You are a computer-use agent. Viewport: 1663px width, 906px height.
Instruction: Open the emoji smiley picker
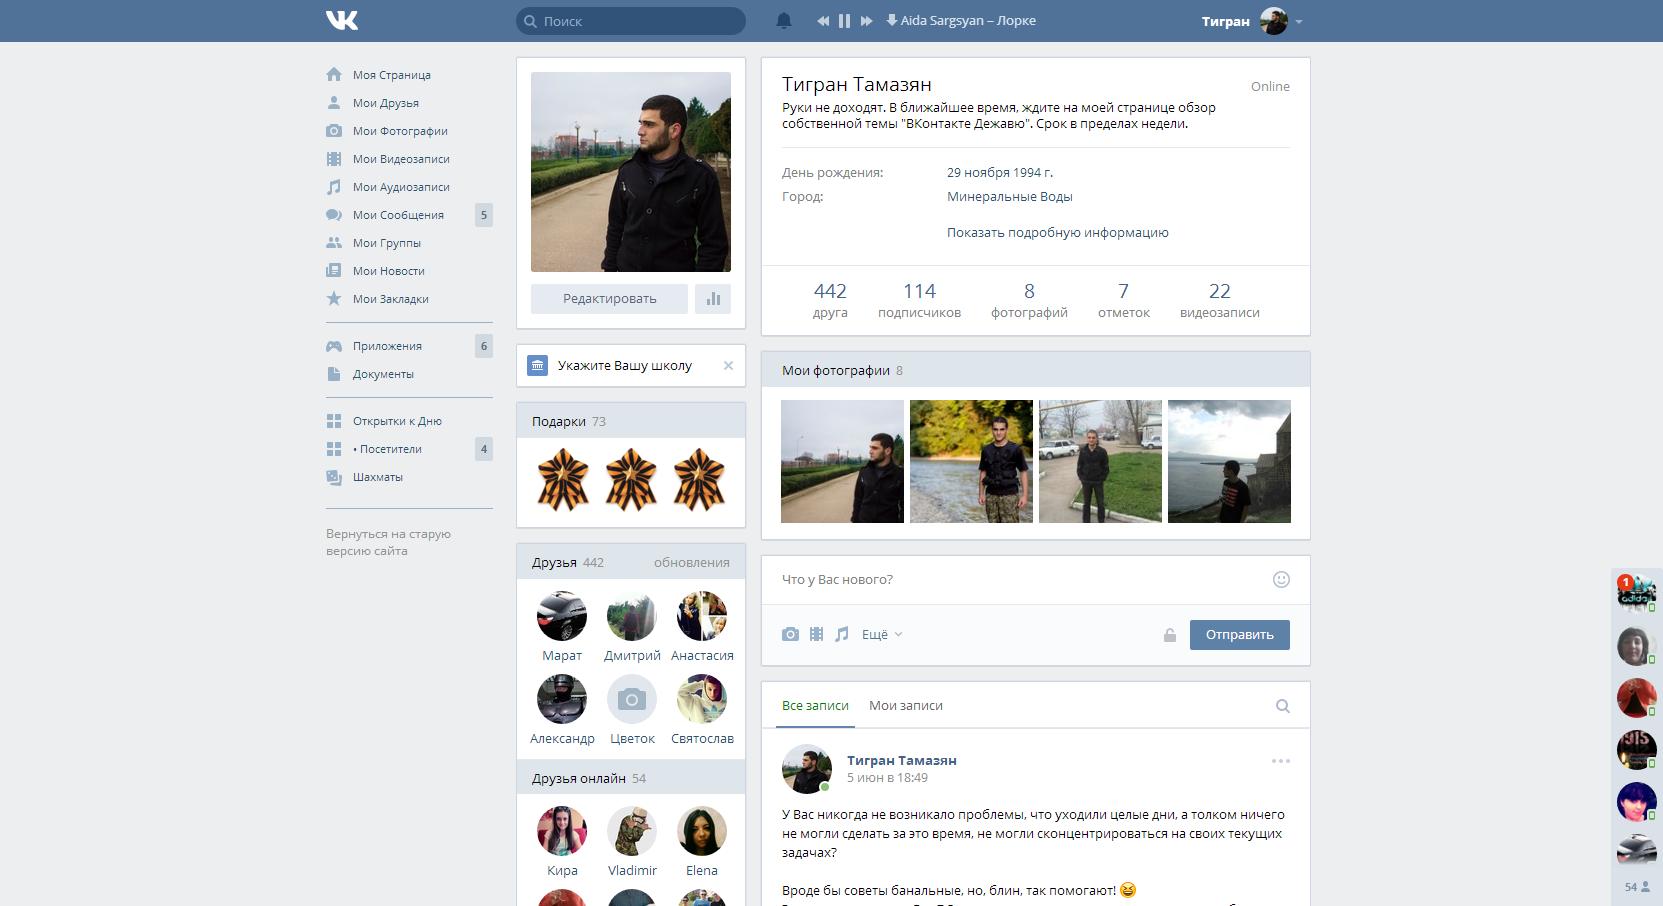[1281, 579]
